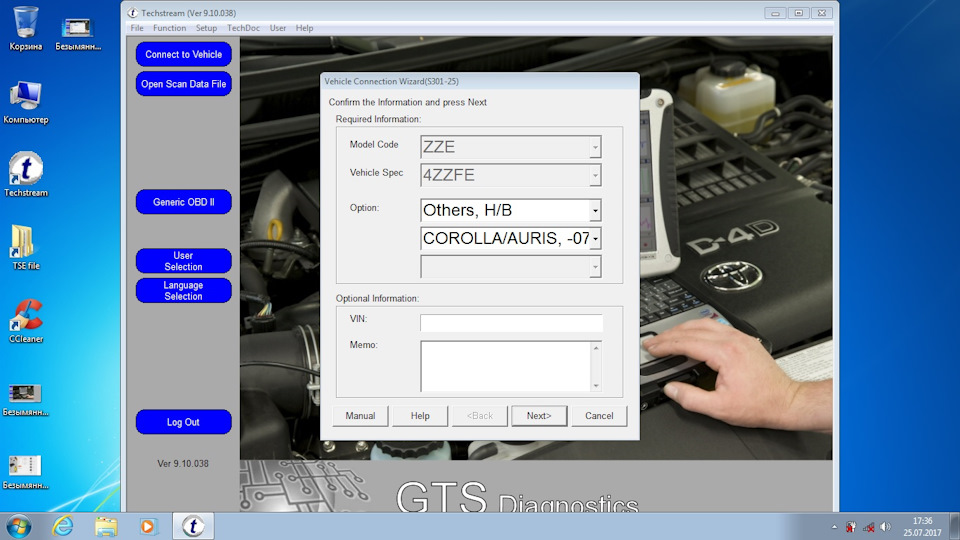Launch the Techstream desktop shortcut

(26, 174)
